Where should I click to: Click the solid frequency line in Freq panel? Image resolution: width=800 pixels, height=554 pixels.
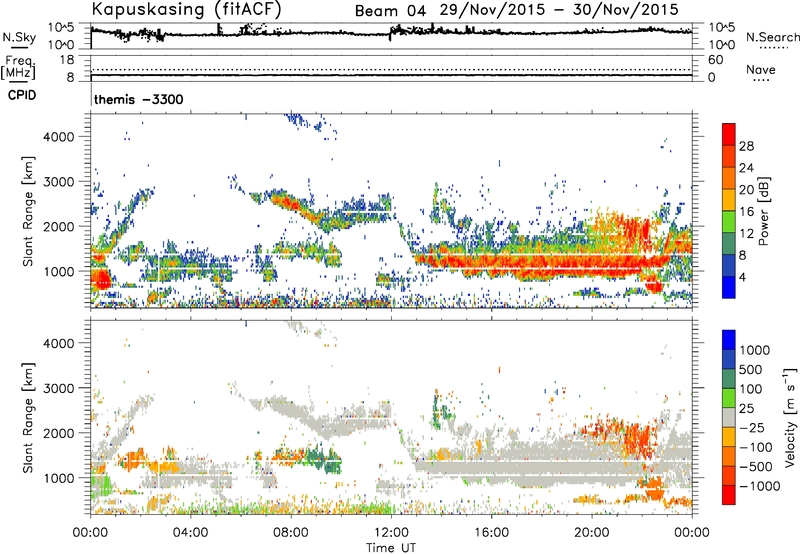391,75
